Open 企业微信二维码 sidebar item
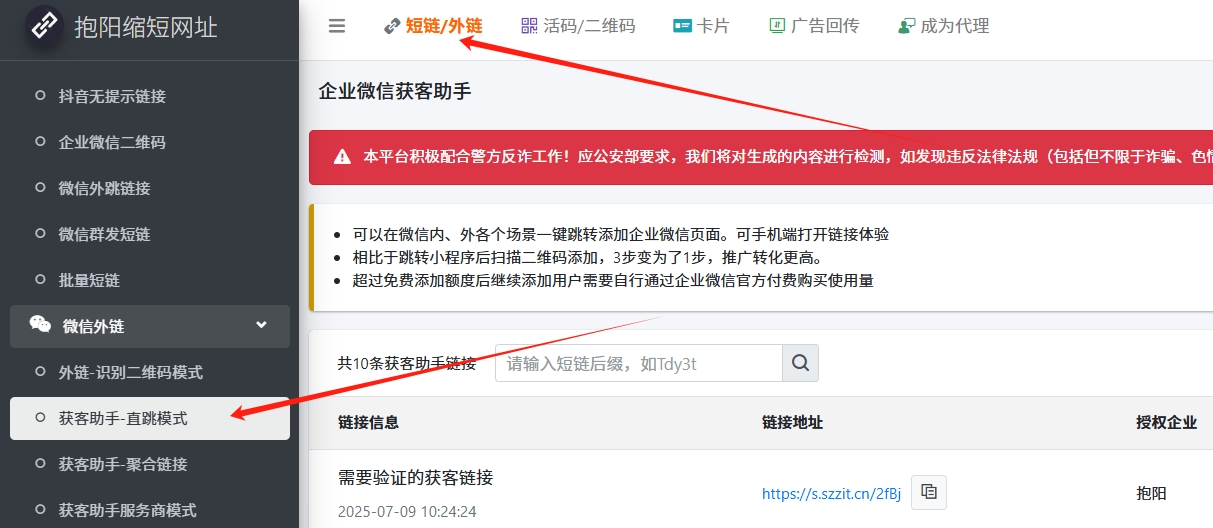This screenshot has width=1213, height=528. coord(112,142)
